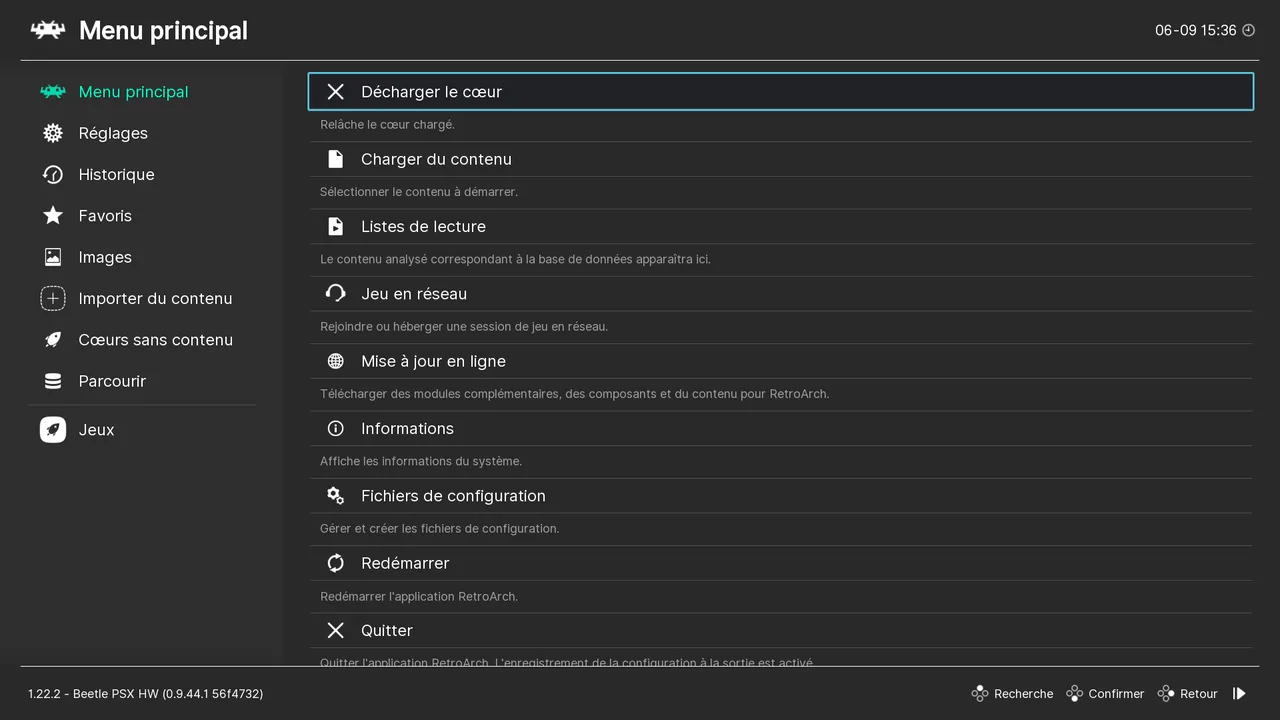Image resolution: width=1280 pixels, height=720 pixels.
Task: Click the X icon beside Décharger le cœur
Action: point(336,92)
